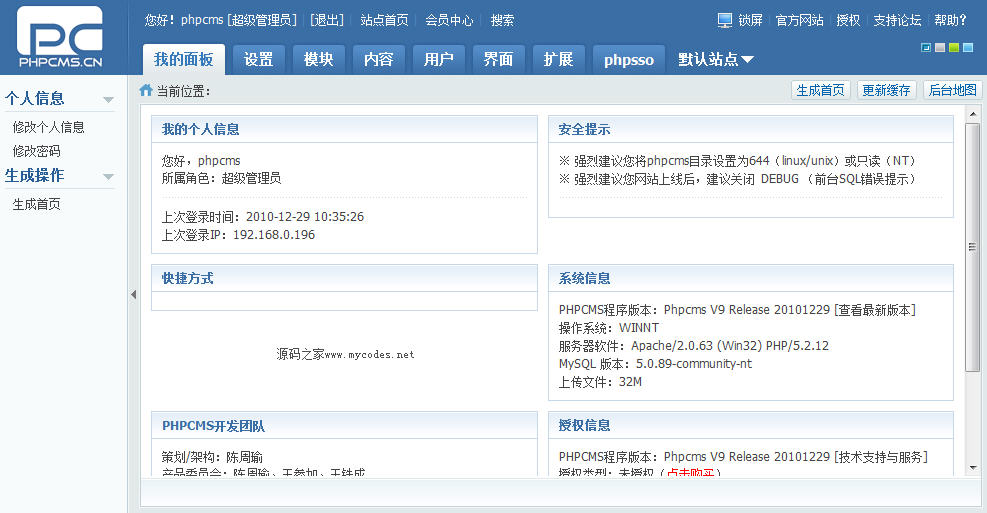Click the 生成首页 button at top right

click(x=821, y=90)
